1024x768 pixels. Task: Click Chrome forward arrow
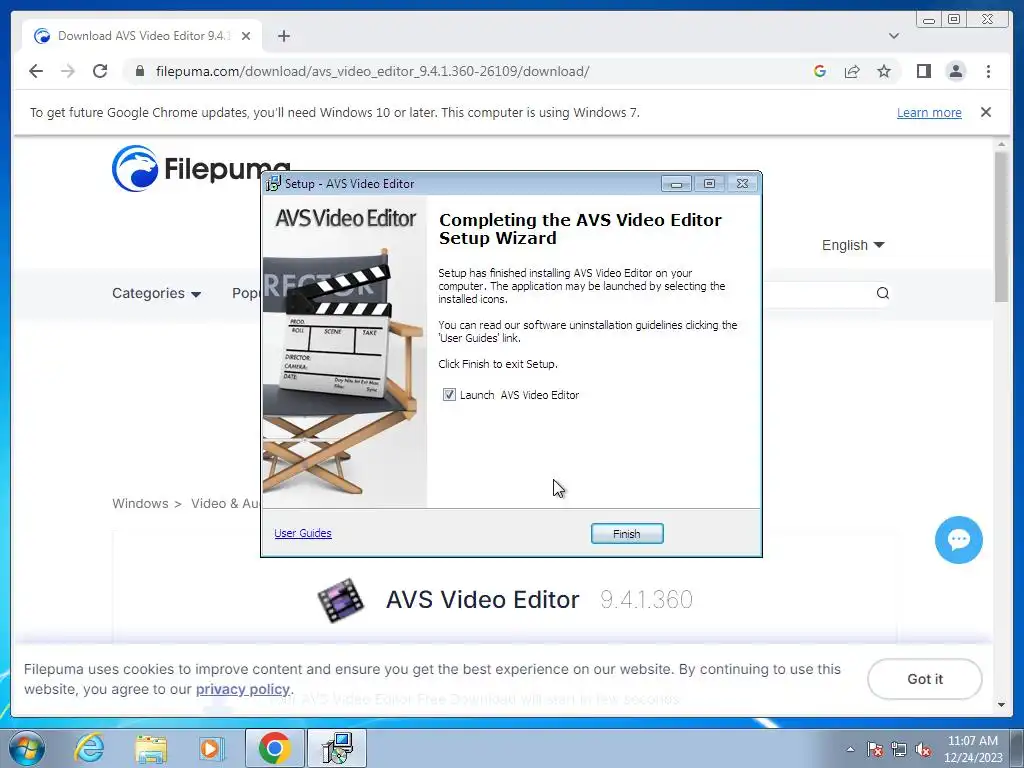68,71
